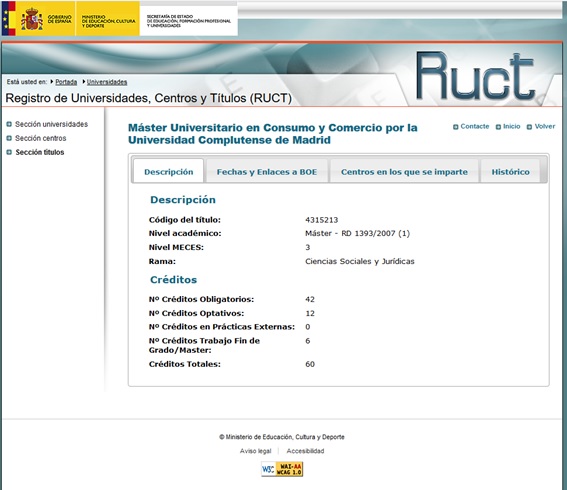The height and width of the screenshot is (490, 567).
Task: Follow the Portada breadcrumb link
Action: pos(66,82)
